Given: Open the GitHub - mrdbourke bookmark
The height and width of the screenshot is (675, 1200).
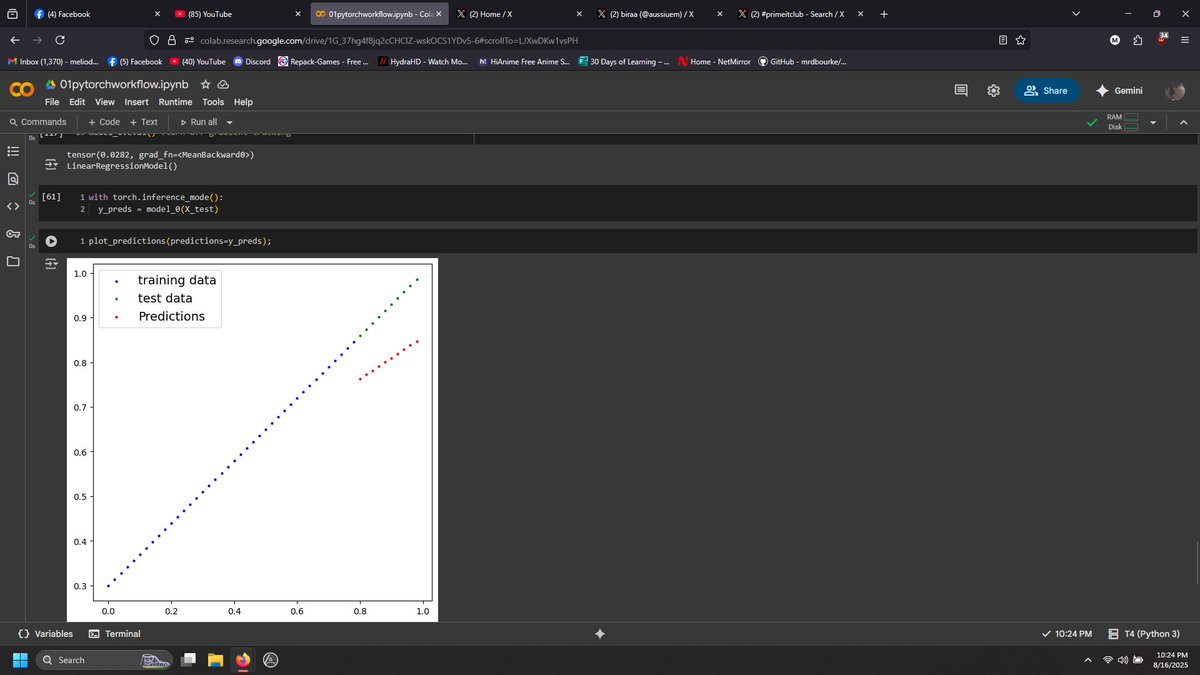Looking at the screenshot, I should [x=800, y=62].
